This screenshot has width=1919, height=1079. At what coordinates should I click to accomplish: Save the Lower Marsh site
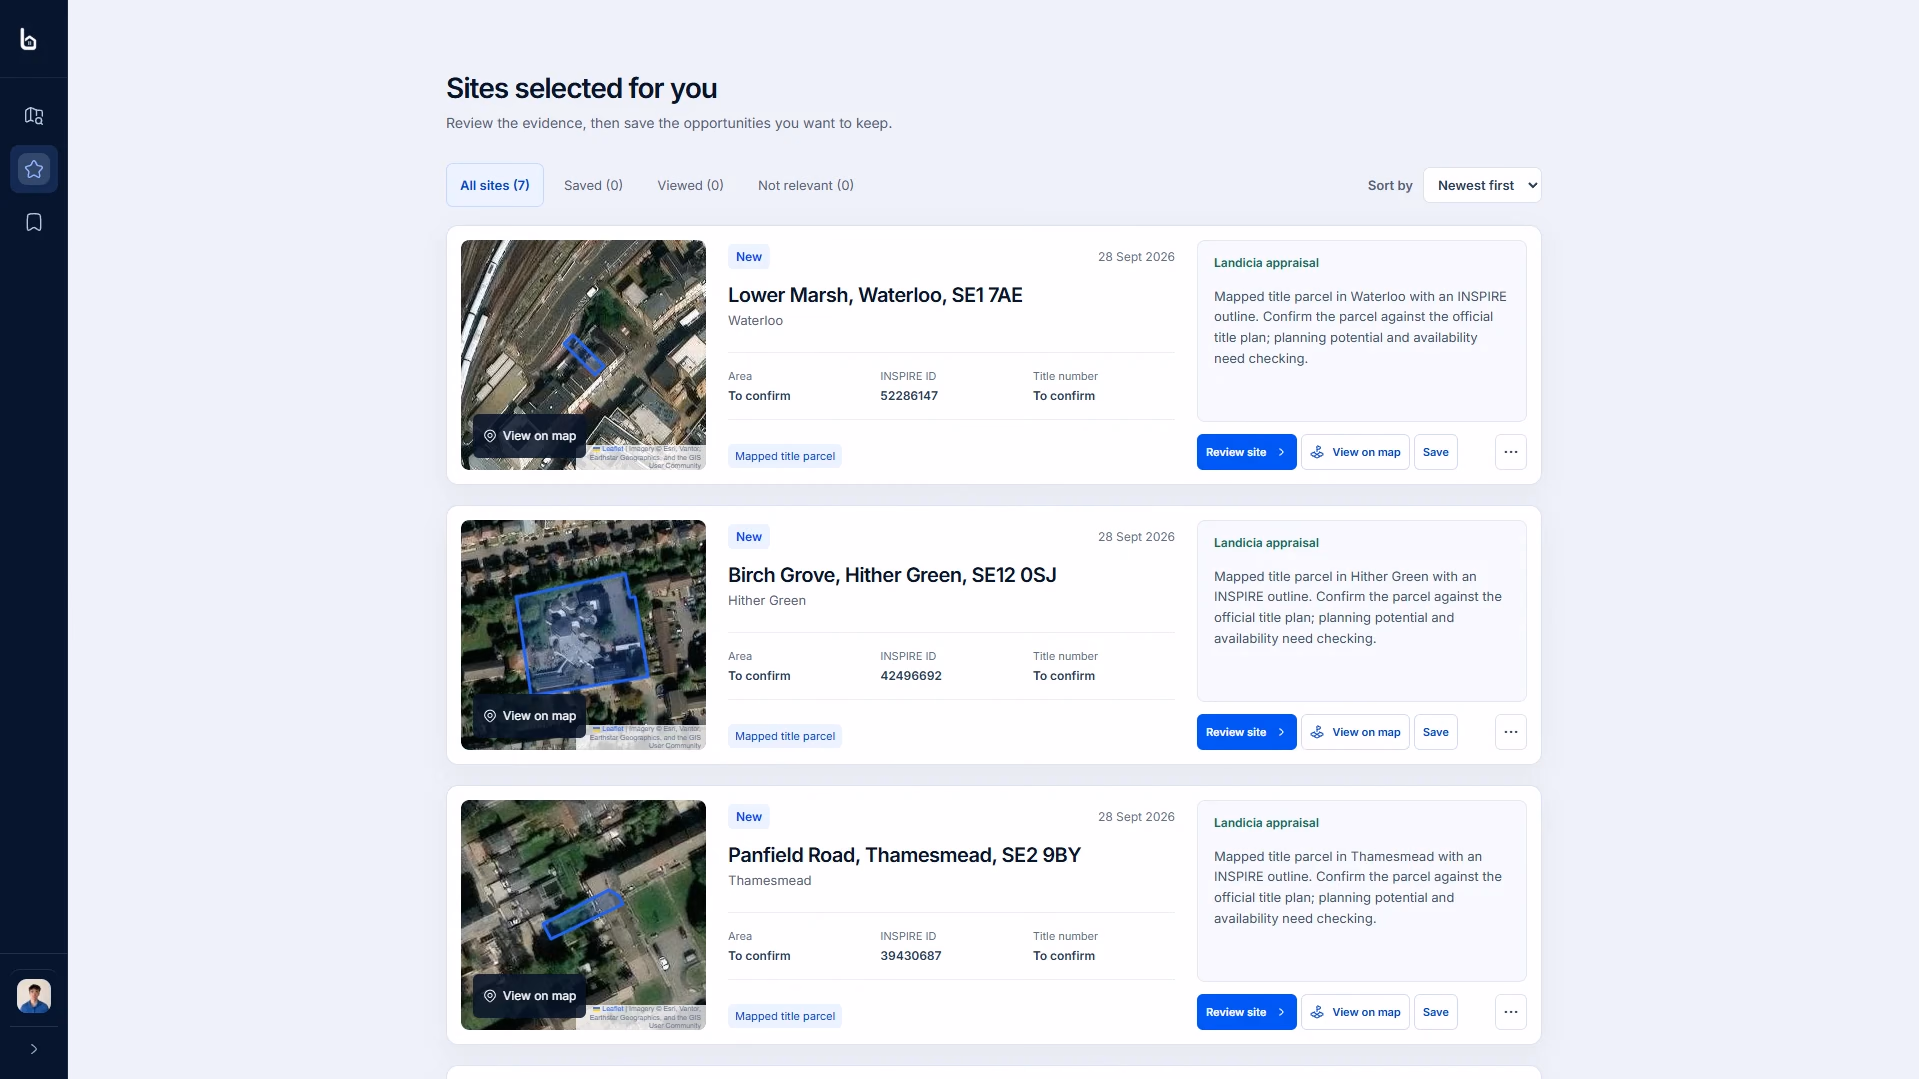(x=1435, y=452)
